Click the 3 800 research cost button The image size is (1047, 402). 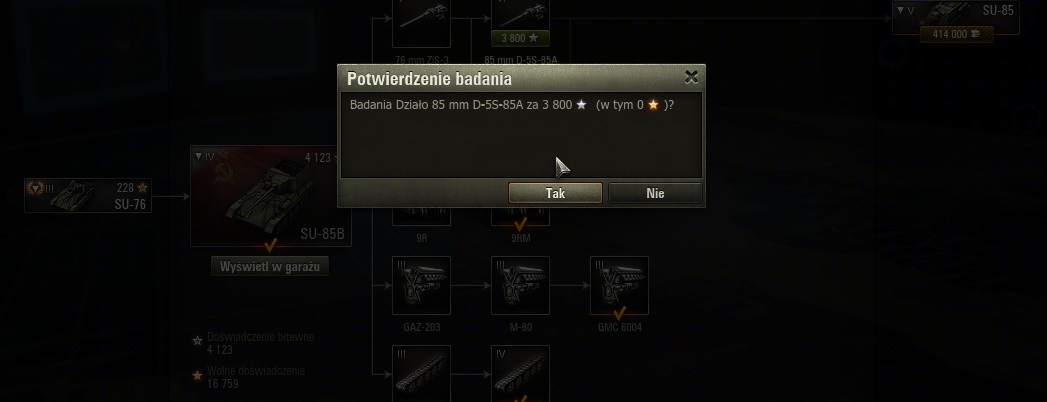click(x=520, y=38)
